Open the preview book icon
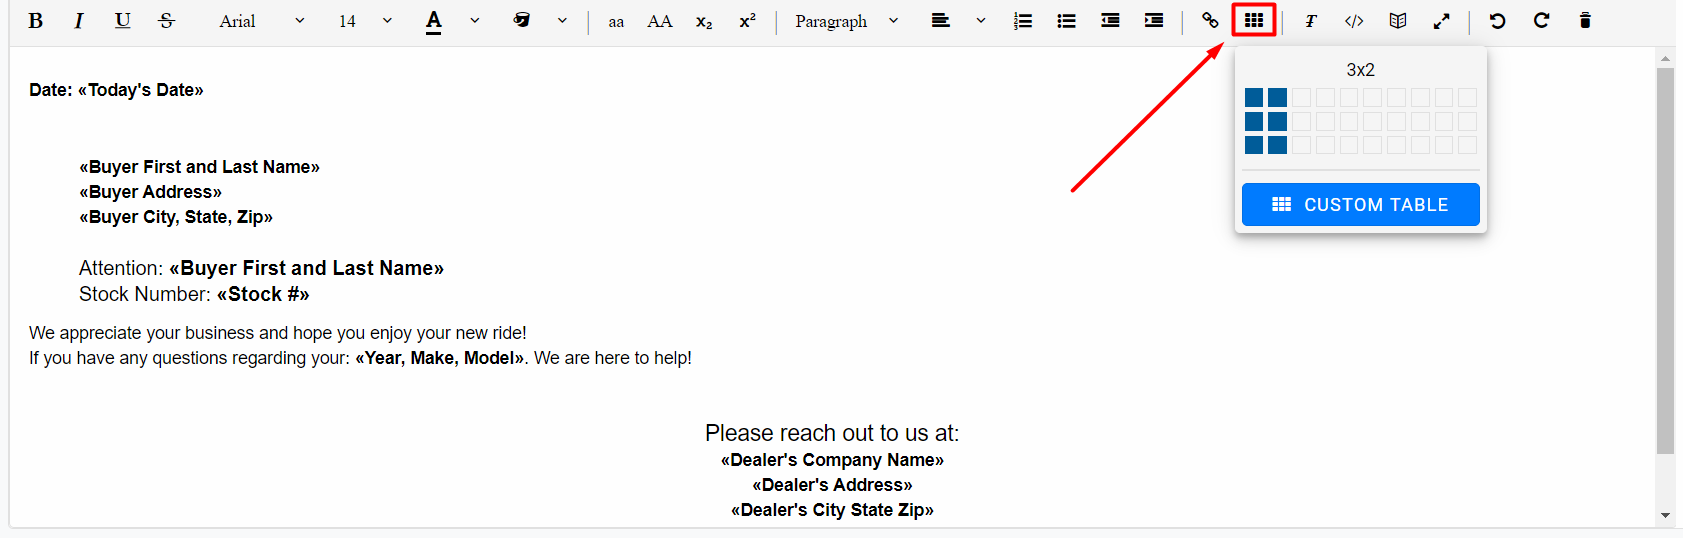 tap(1398, 21)
